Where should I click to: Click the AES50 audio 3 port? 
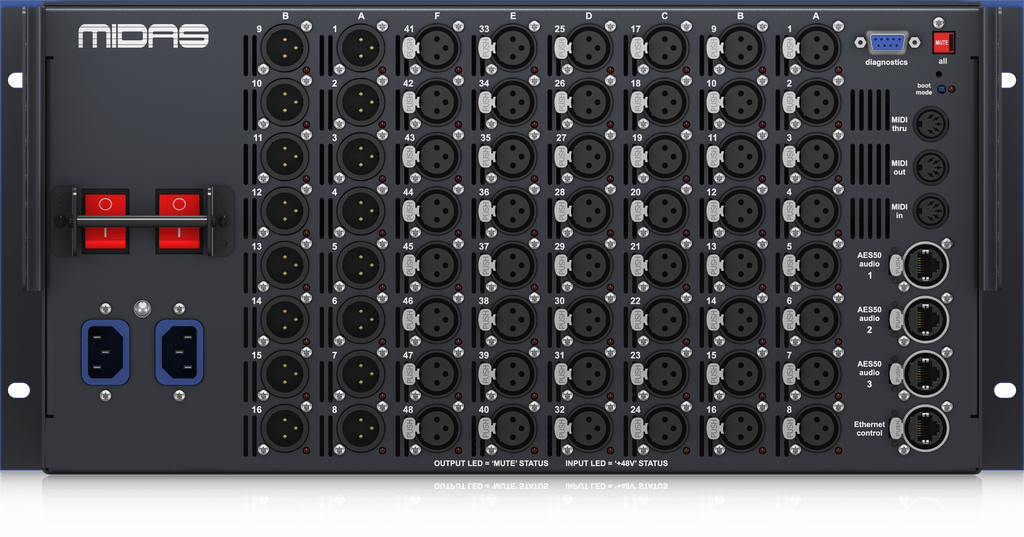pyautogui.click(x=926, y=371)
